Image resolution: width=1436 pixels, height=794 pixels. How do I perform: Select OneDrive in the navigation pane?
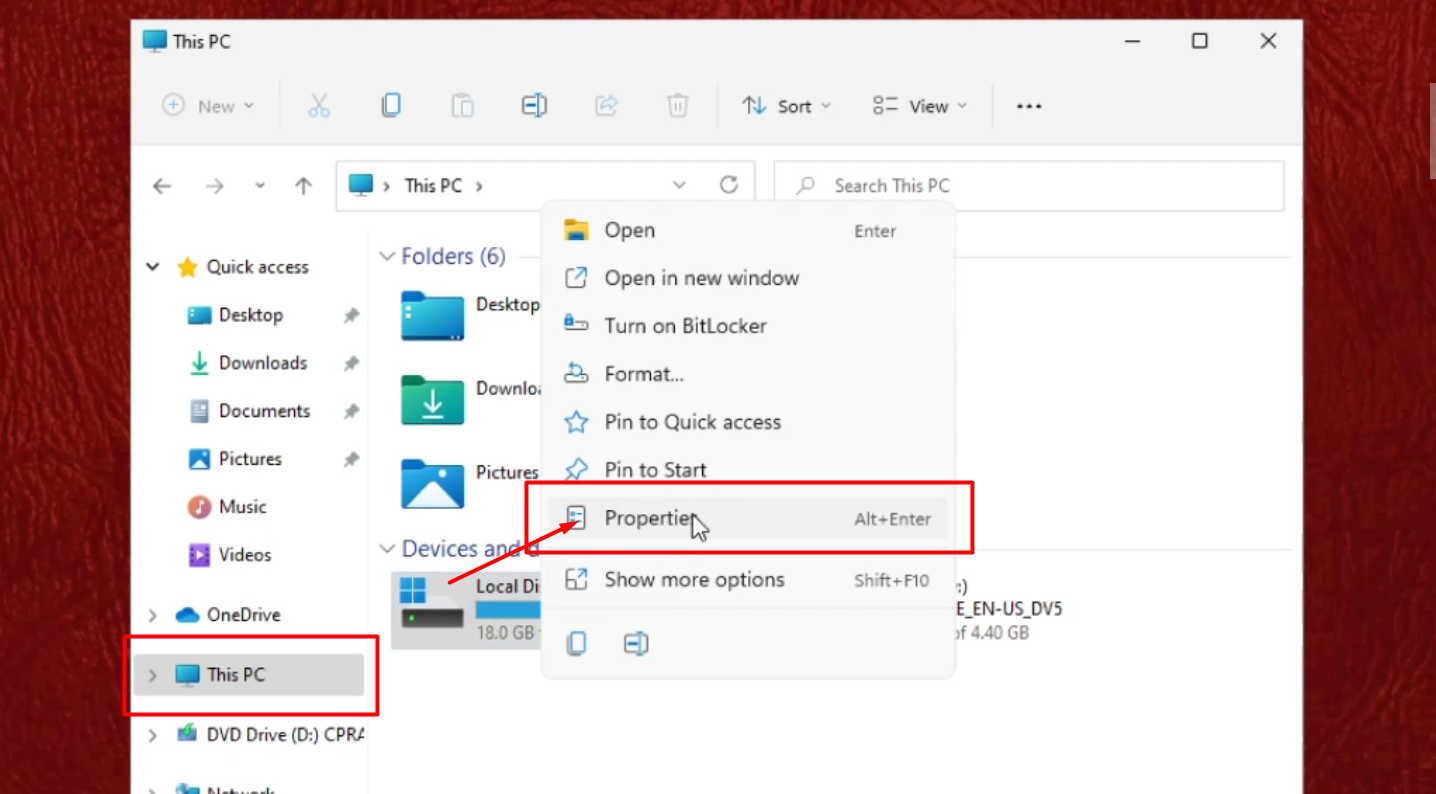(x=243, y=615)
